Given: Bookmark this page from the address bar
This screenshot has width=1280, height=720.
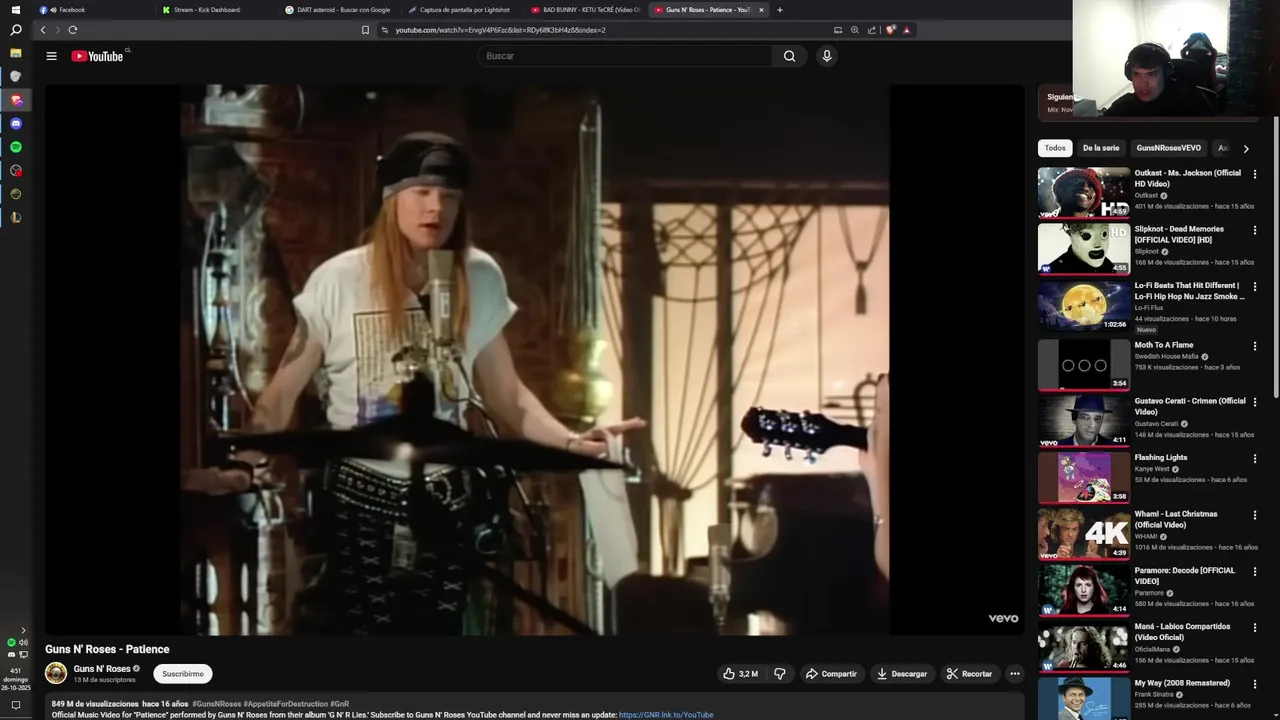Looking at the screenshot, I should [365, 30].
